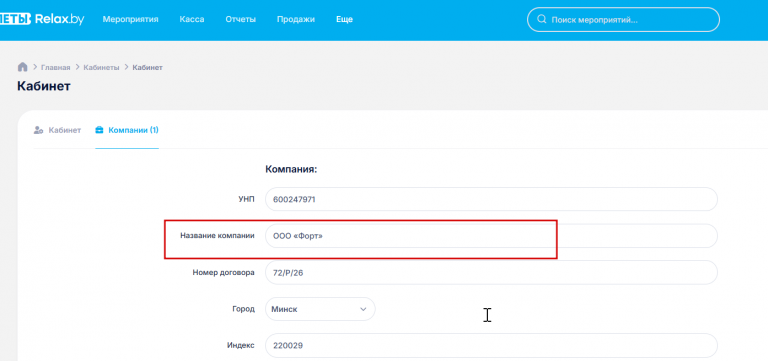The width and height of the screenshot is (768, 361).
Task: Click the Кабинет tab user icon
Action: (x=38, y=130)
